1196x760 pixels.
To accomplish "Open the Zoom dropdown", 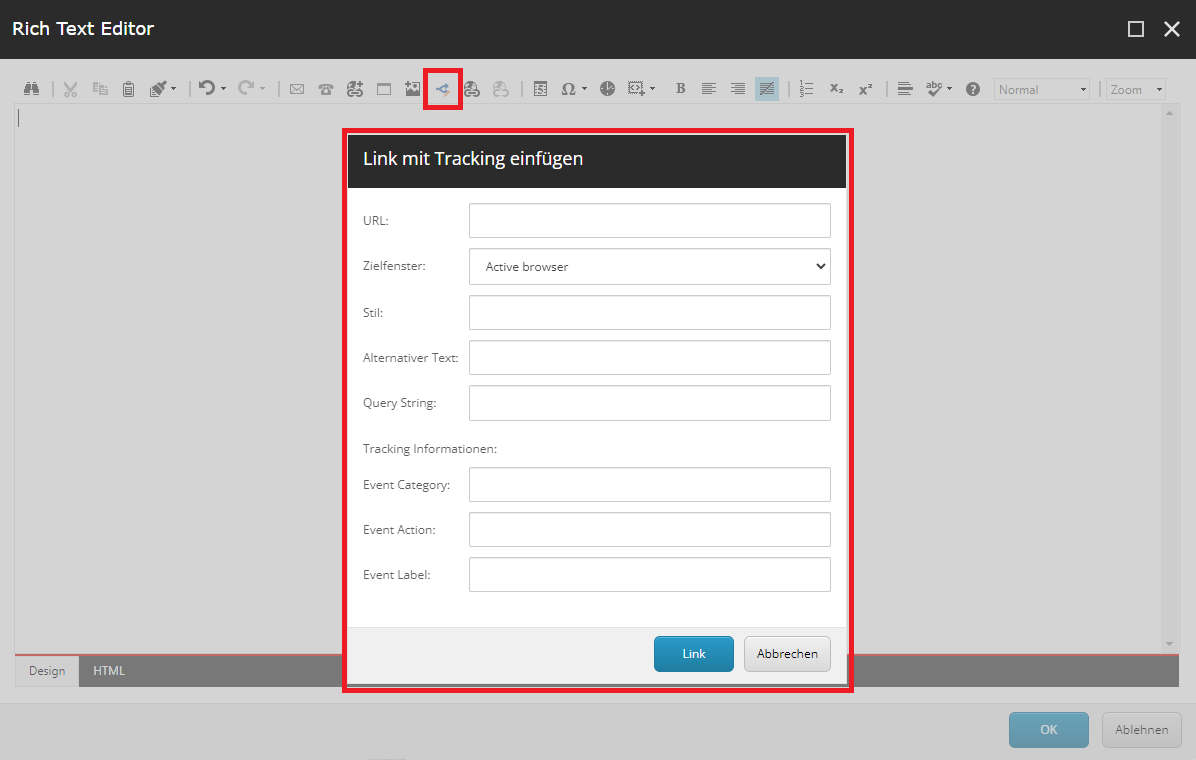I will tap(1135, 90).
